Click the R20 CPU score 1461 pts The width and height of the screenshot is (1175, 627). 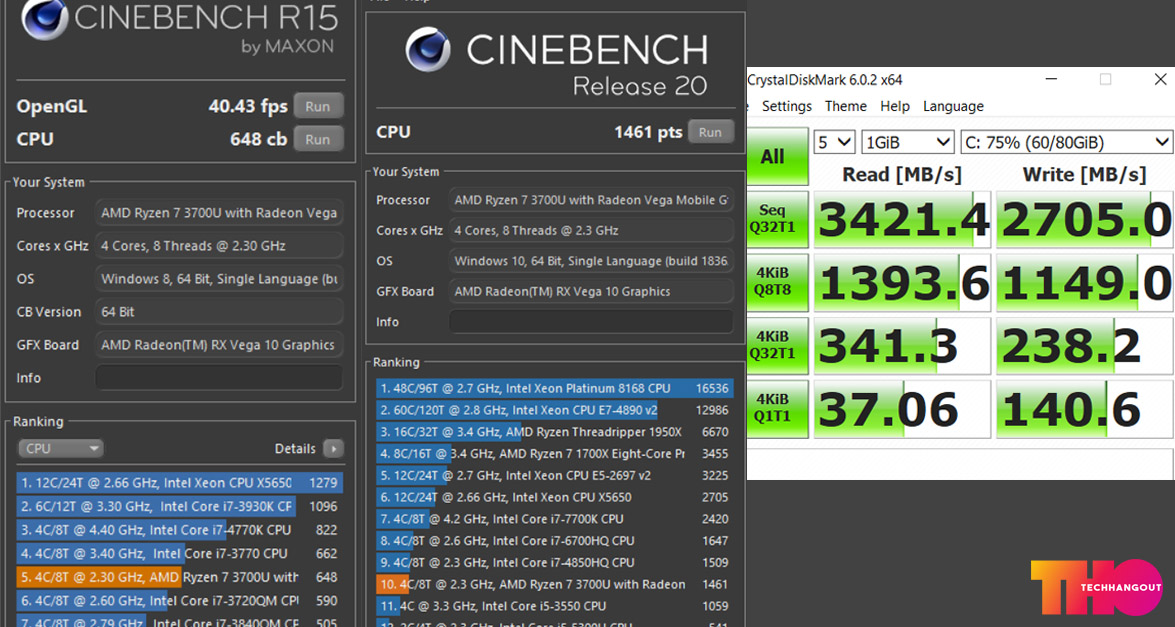pyautogui.click(x=648, y=133)
